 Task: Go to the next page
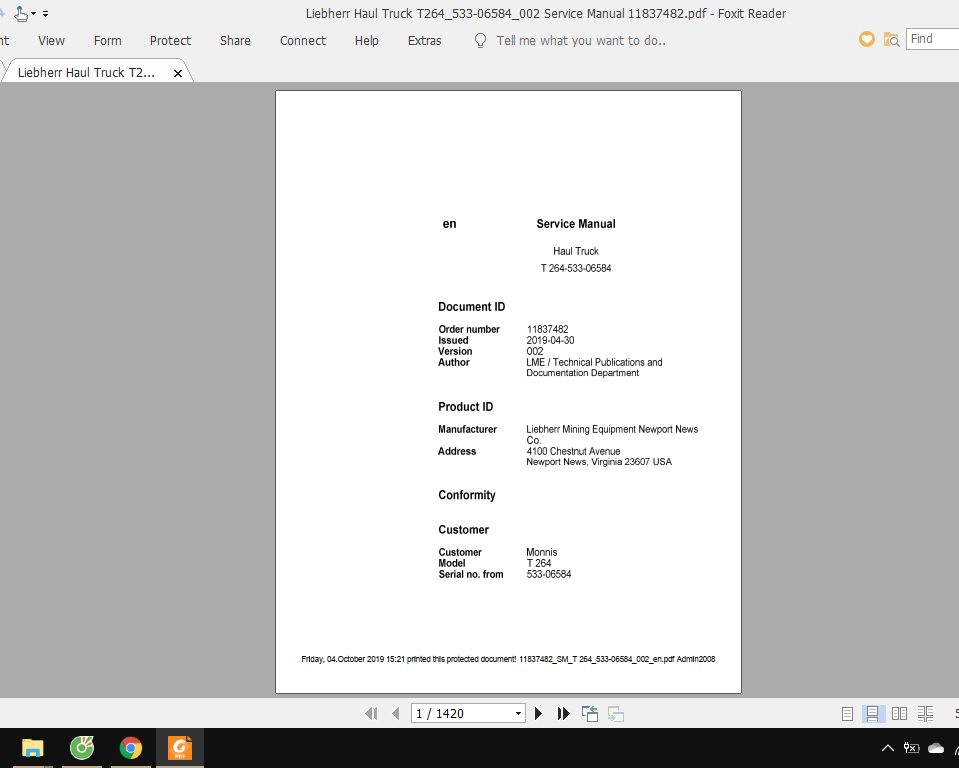pos(538,713)
